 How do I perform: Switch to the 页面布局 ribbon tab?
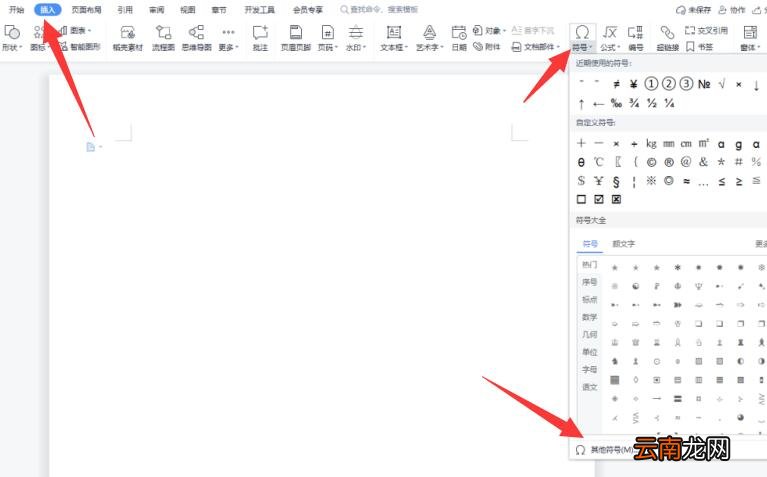pos(86,9)
